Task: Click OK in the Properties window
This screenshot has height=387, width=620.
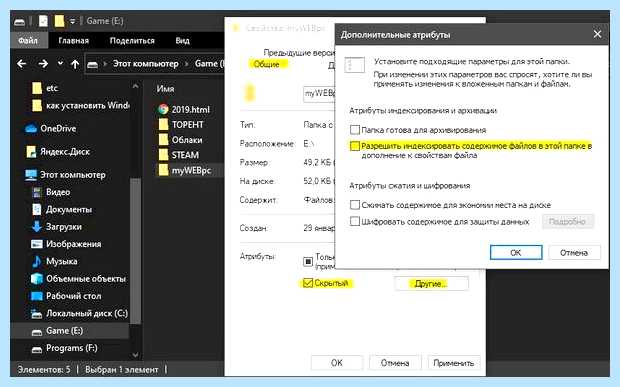Action: tap(336, 363)
